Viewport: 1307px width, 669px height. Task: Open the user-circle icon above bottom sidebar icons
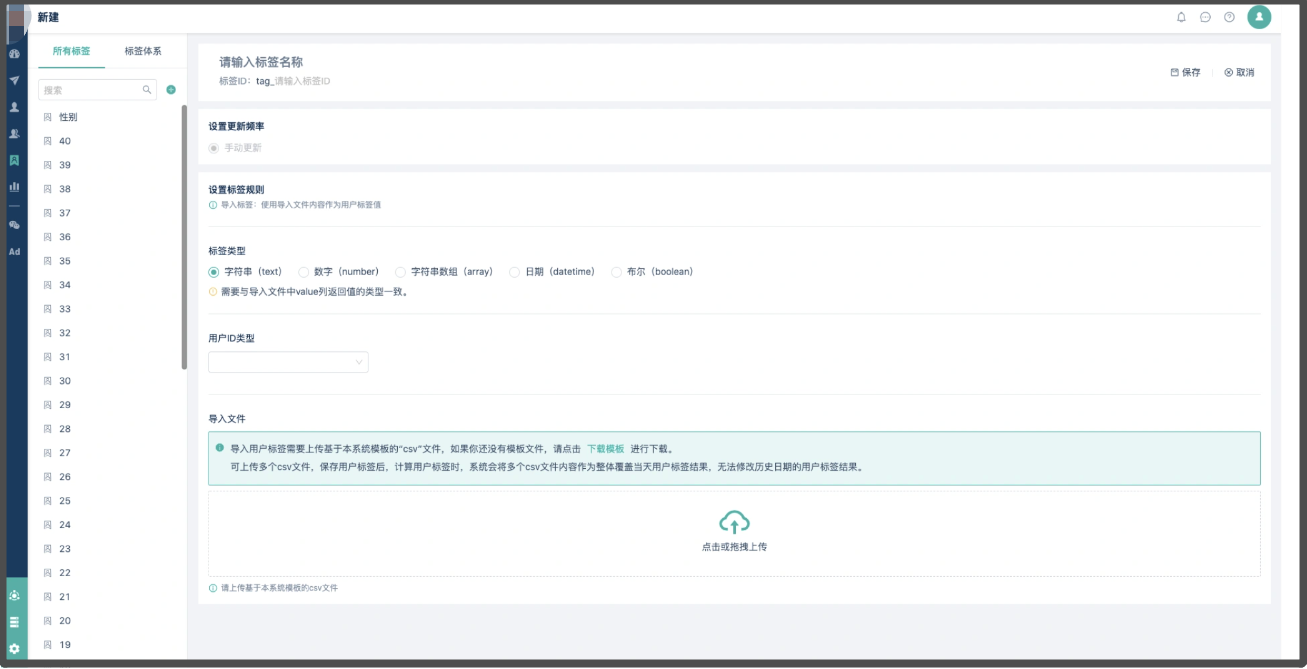(x=14, y=595)
